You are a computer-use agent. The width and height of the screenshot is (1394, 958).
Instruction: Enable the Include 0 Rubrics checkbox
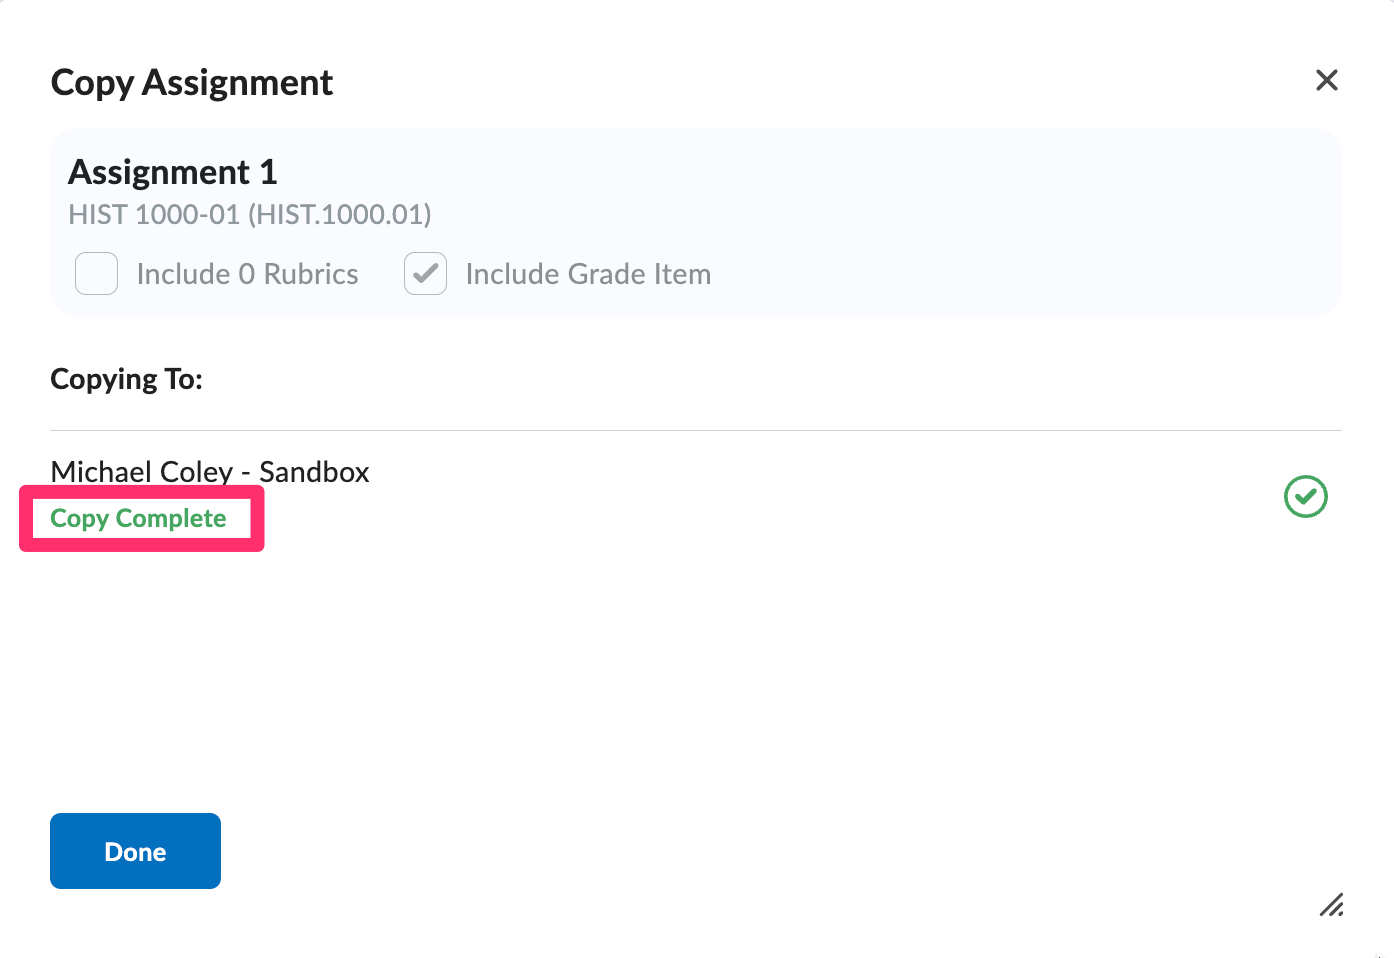click(x=96, y=273)
